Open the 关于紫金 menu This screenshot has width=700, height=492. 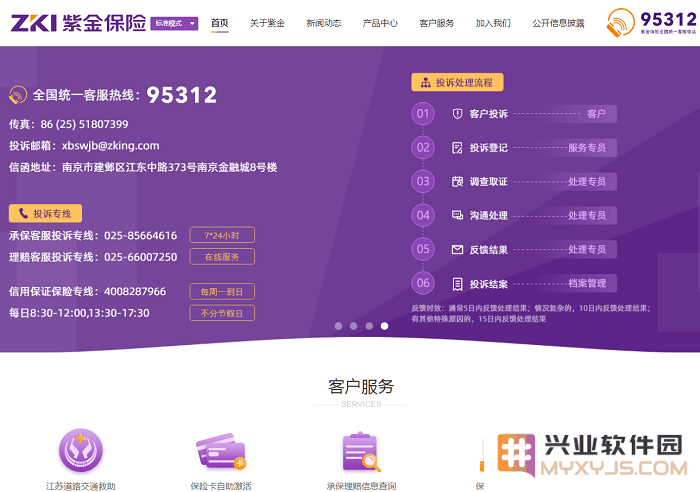[267, 23]
